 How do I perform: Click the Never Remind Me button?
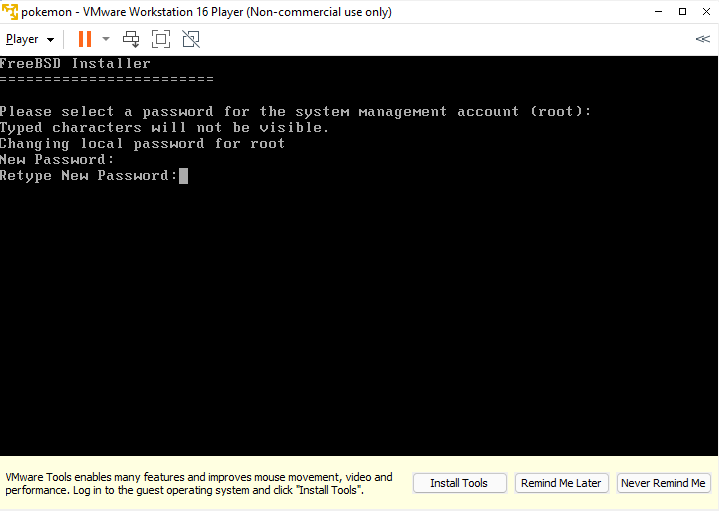pos(663,483)
